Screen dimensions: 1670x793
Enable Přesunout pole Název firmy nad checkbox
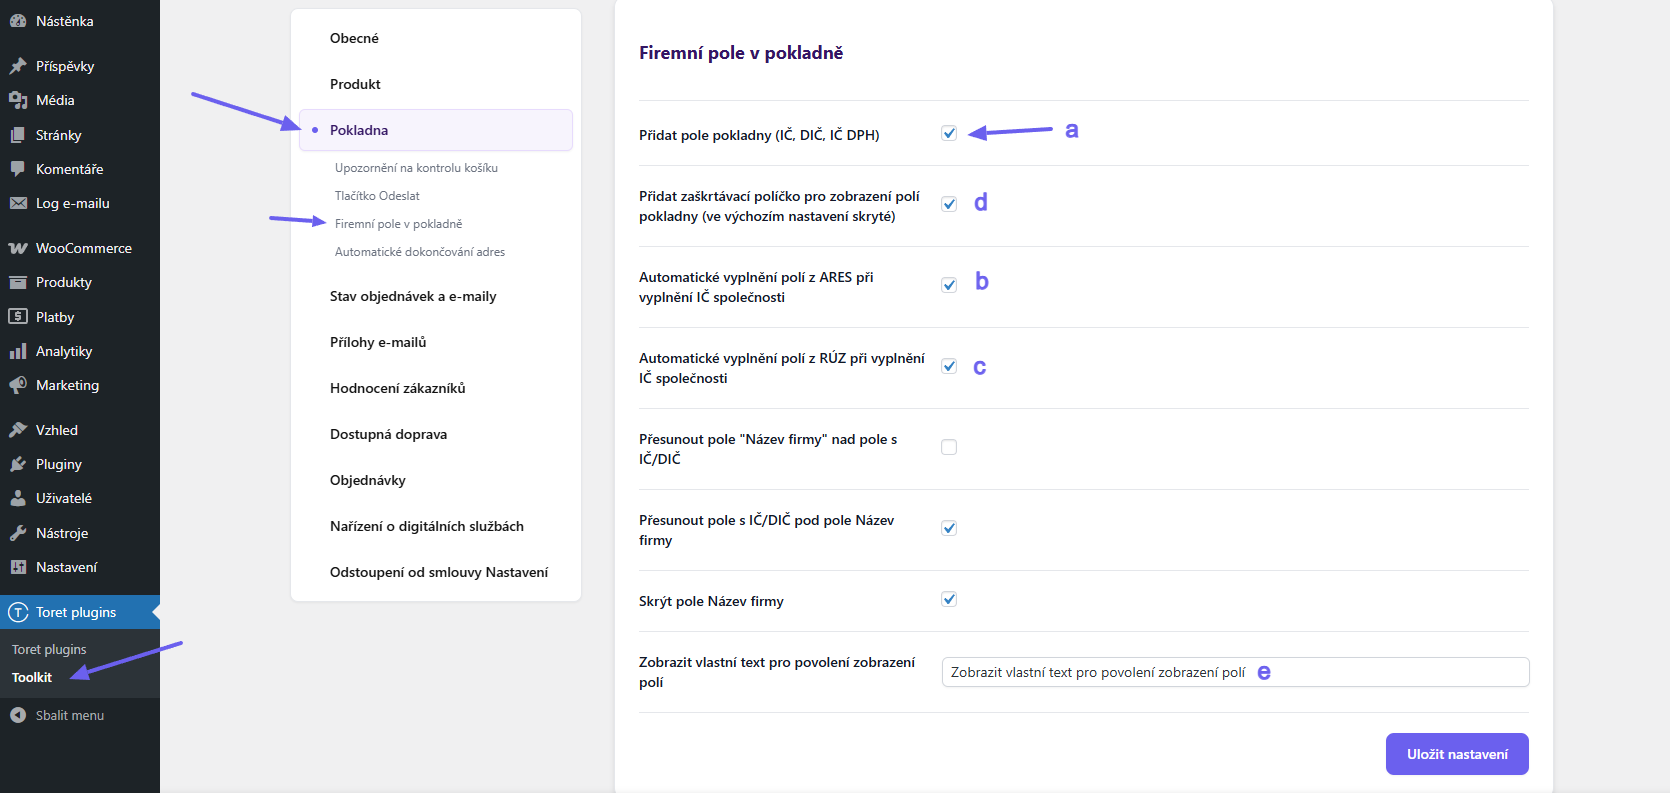coord(949,447)
